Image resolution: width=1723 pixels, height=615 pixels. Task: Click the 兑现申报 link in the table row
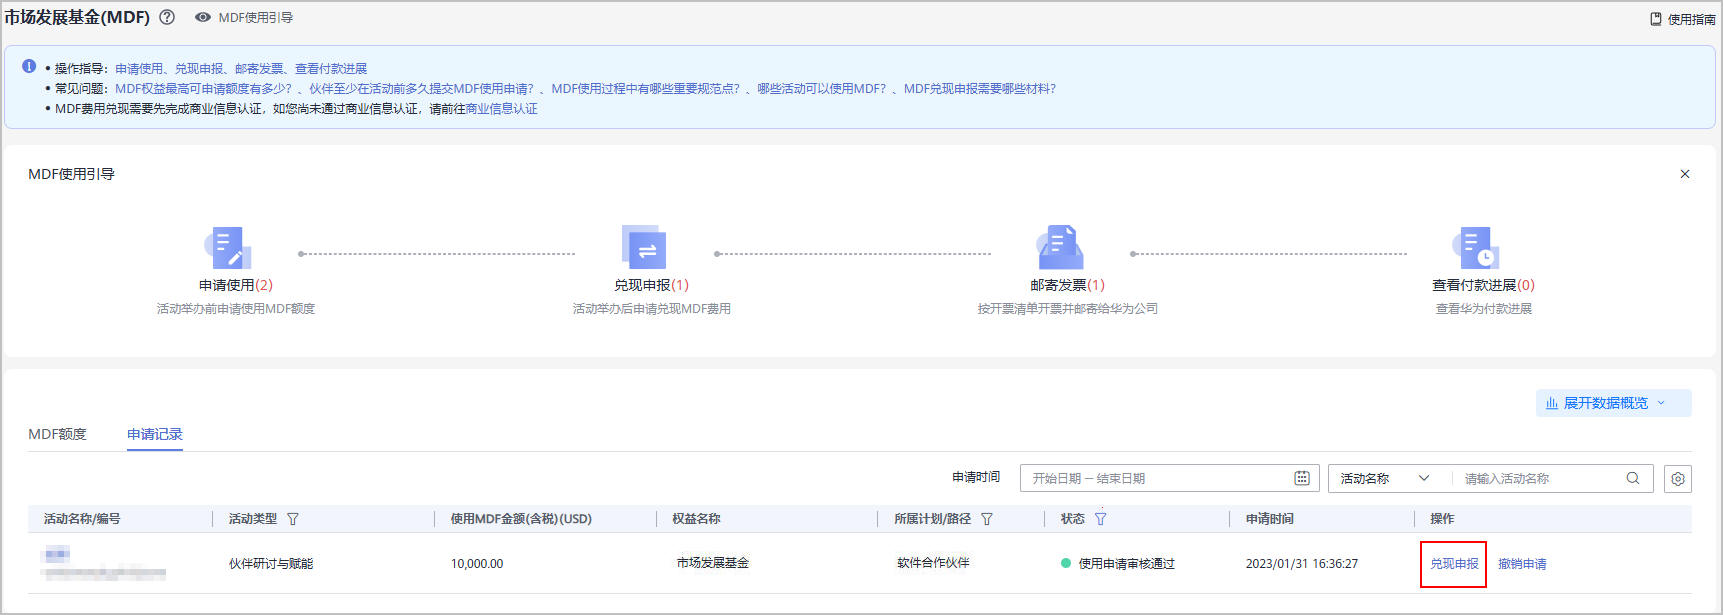[1454, 564]
